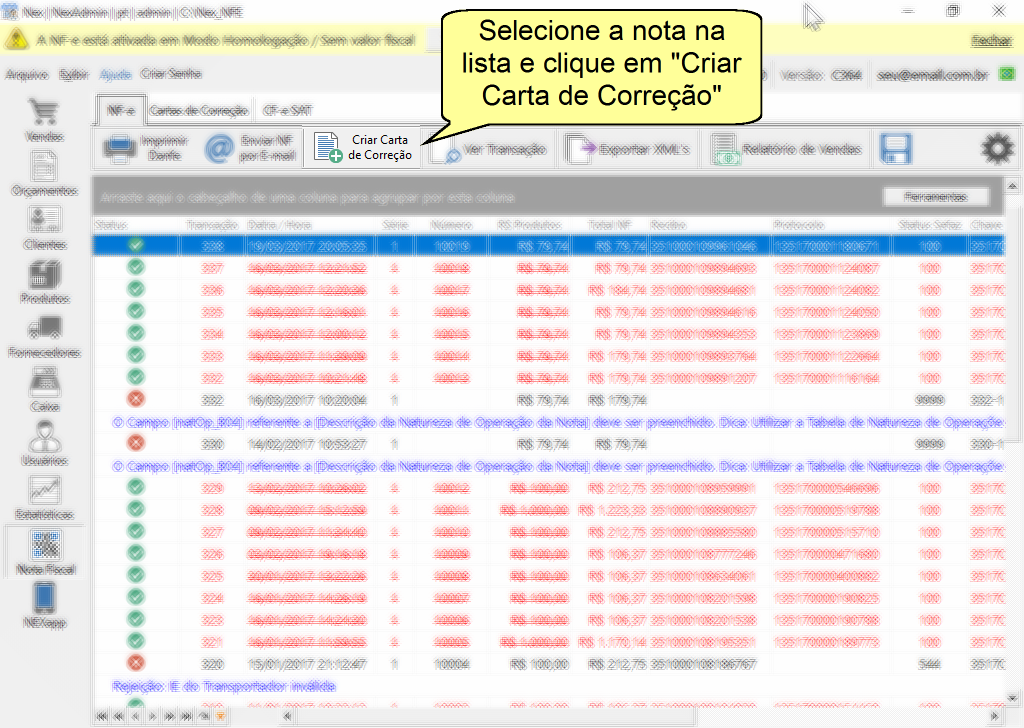1024x728 pixels.
Task: Click the blue floppy disk save icon
Action: (895, 149)
